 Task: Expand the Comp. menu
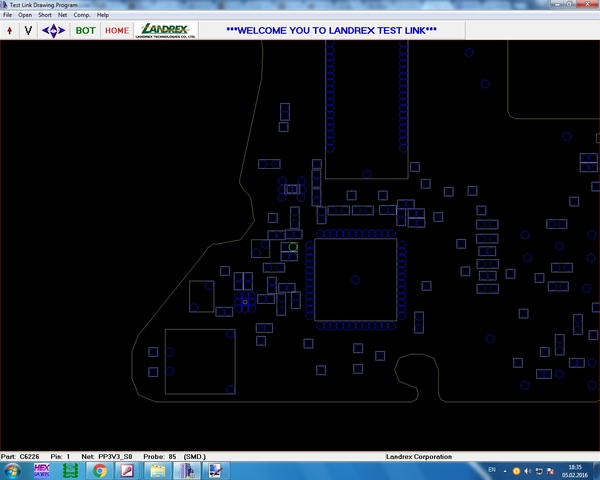tap(82, 16)
